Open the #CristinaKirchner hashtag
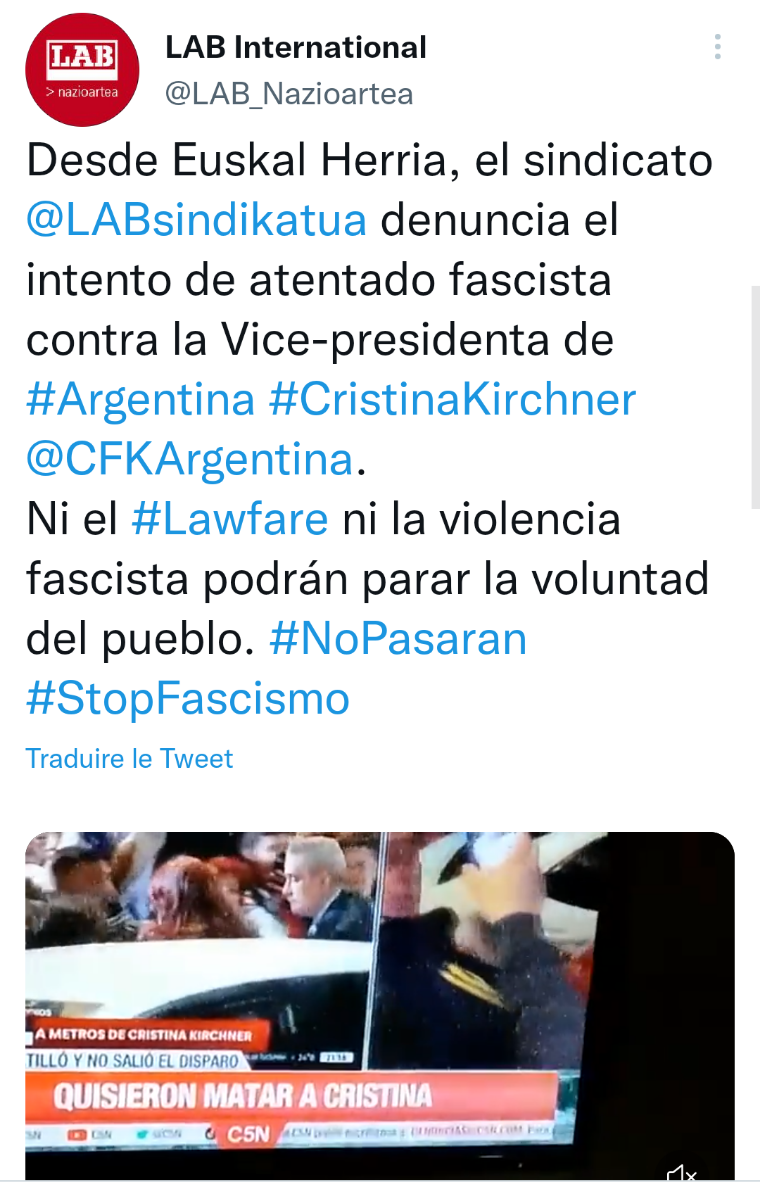 452,400
